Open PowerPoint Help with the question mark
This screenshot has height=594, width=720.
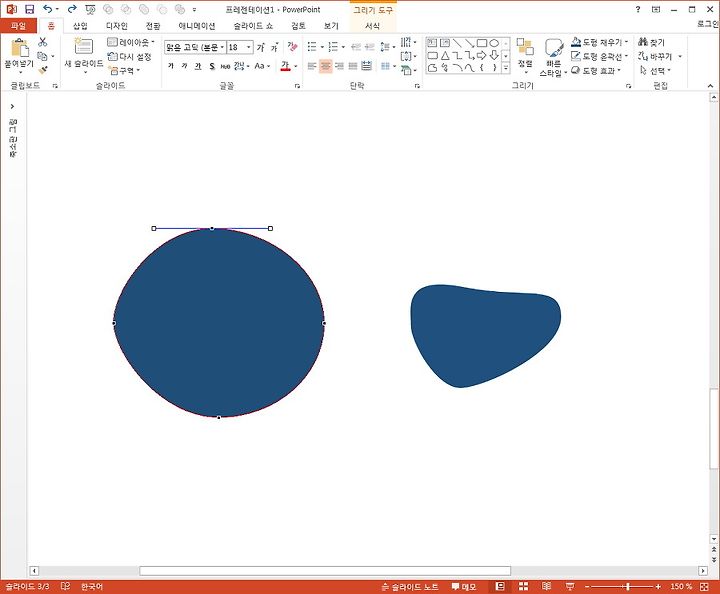coord(638,9)
